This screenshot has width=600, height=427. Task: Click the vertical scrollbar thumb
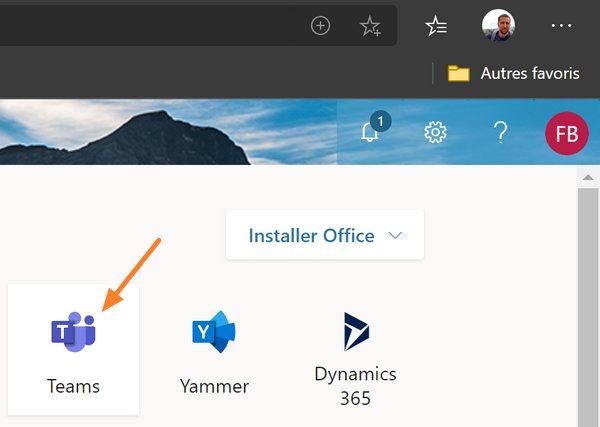pos(588,307)
